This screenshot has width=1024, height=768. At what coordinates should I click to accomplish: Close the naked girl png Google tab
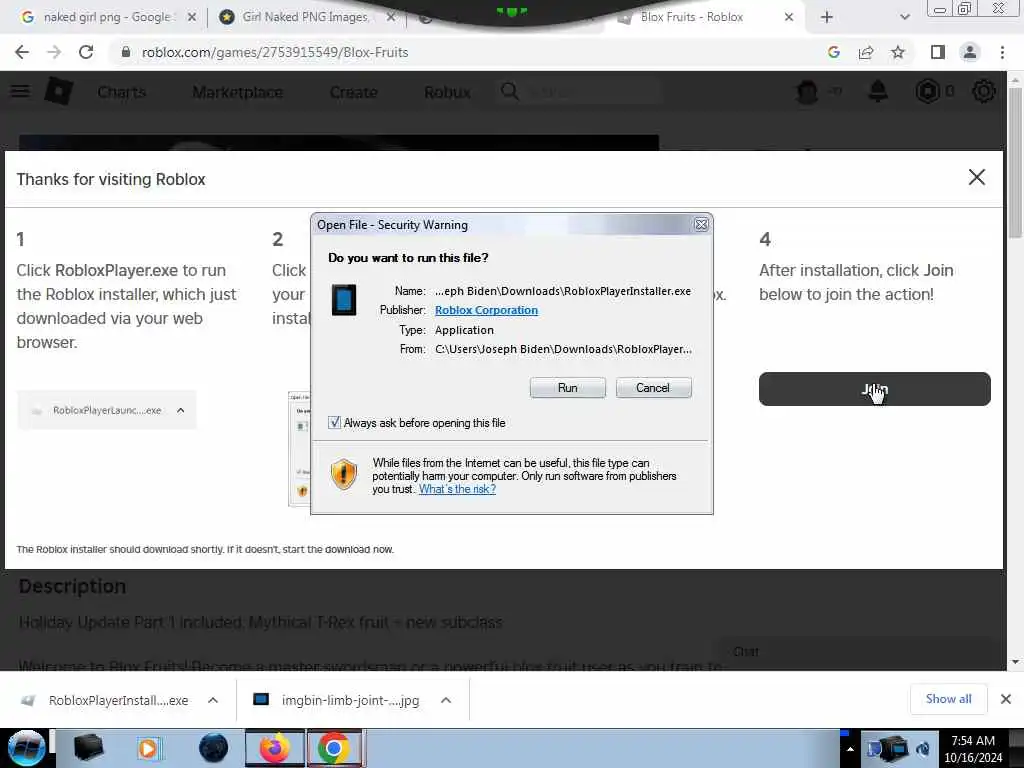click(191, 17)
